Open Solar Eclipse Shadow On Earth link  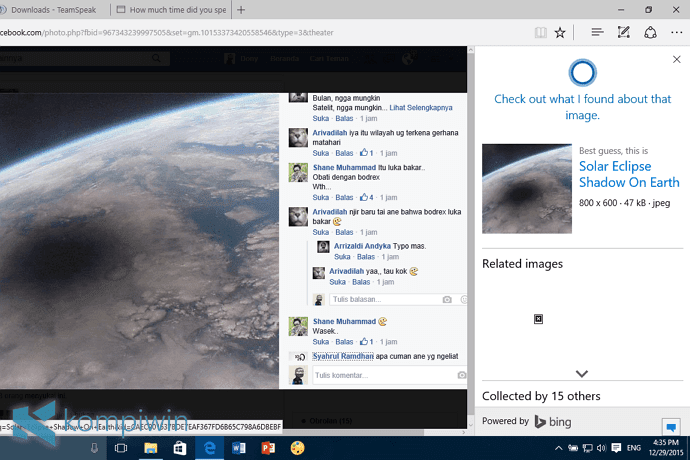tap(629, 174)
